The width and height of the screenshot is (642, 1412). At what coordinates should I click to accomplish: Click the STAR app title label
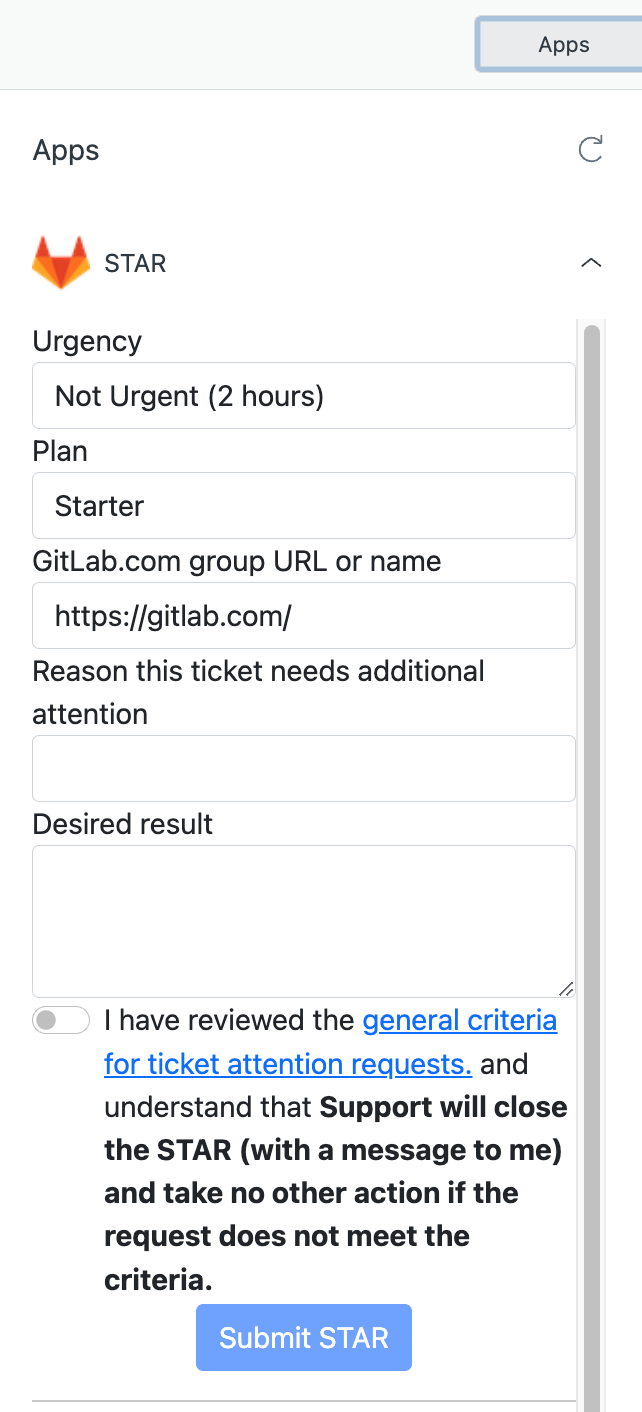click(134, 263)
